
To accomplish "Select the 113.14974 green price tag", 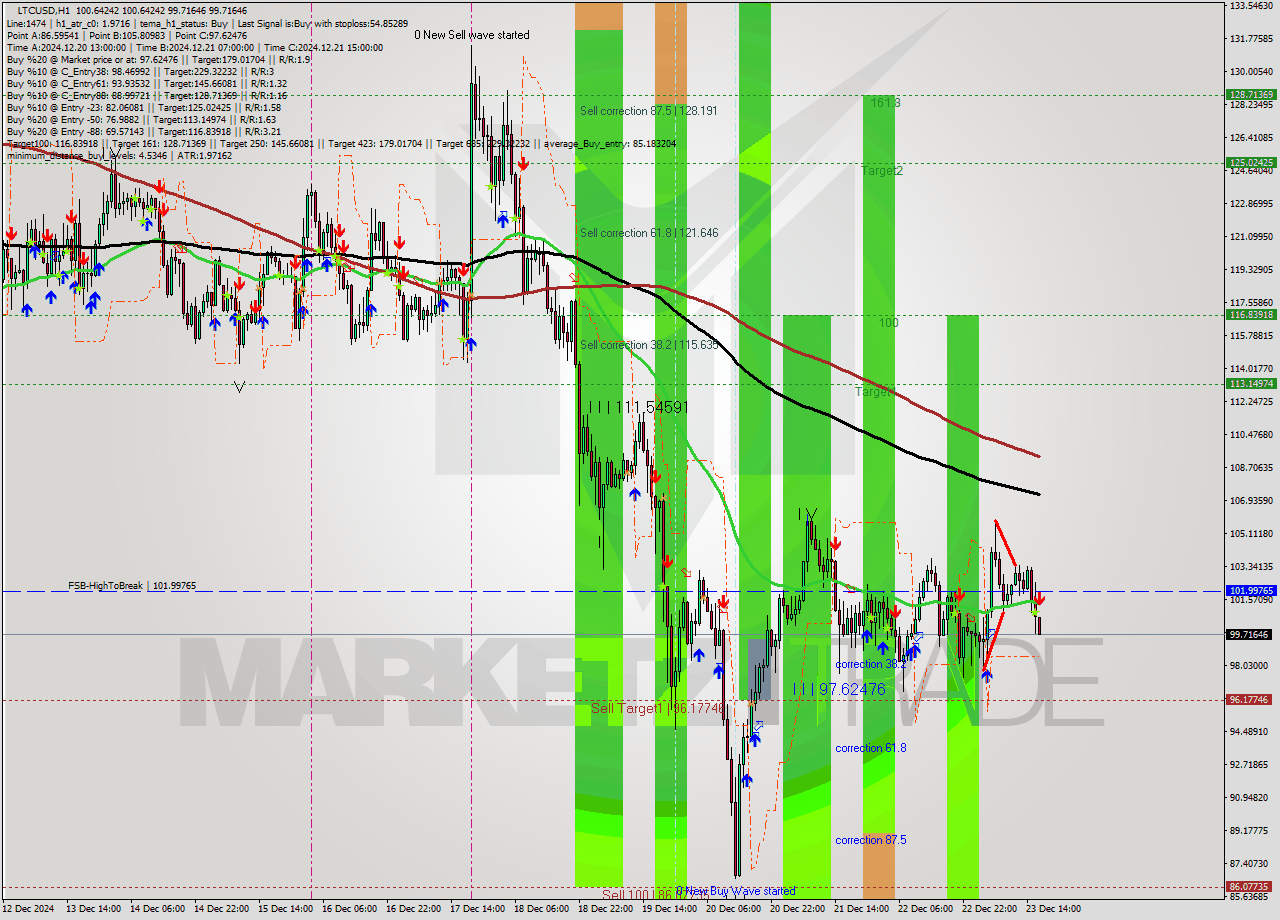I will (1251, 384).
